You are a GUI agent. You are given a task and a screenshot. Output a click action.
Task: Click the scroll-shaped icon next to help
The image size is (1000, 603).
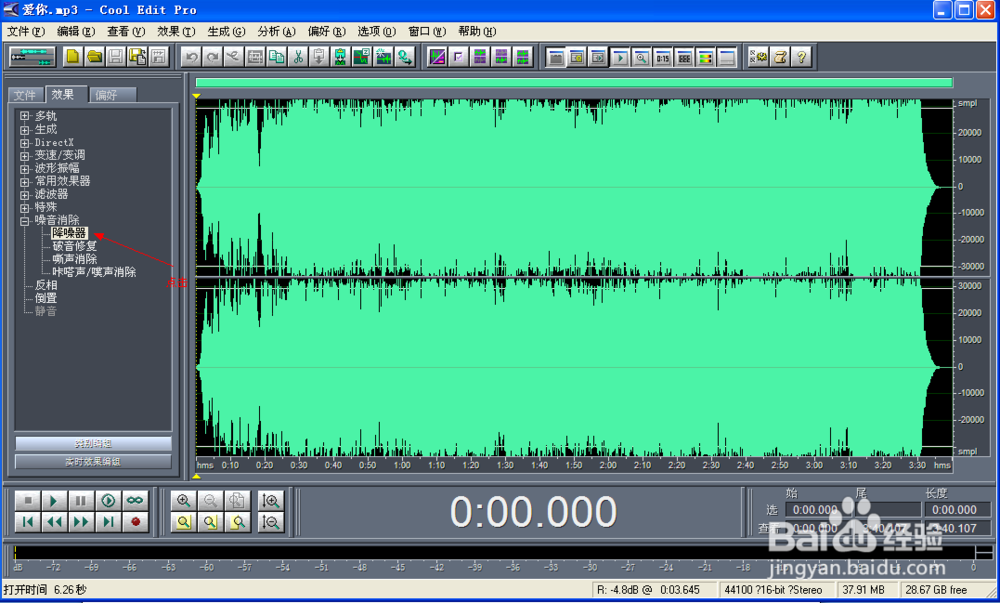pyautogui.click(x=780, y=57)
